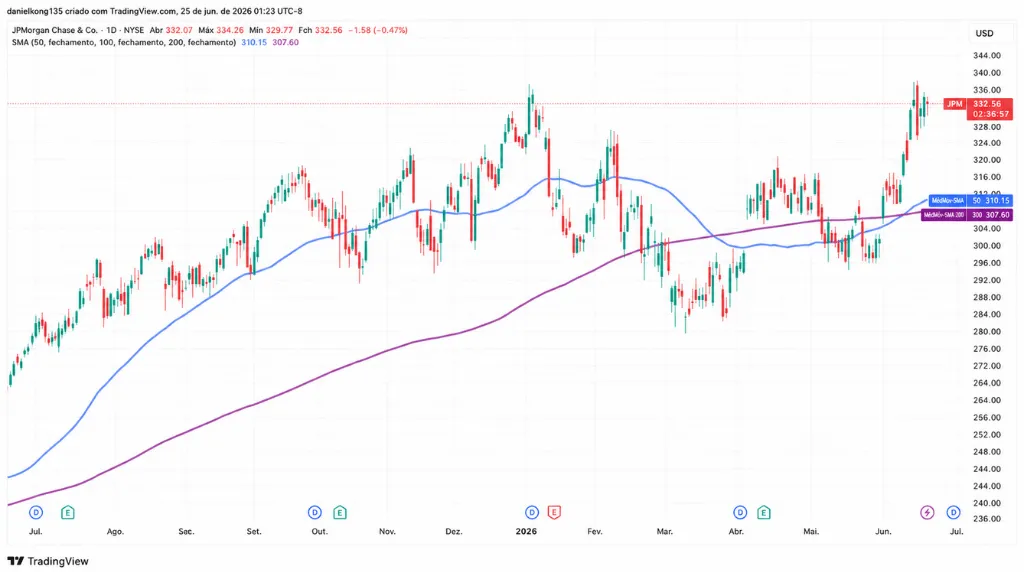Click the danielkong135 header caption
The image size is (1024, 572).
pos(155,11)
